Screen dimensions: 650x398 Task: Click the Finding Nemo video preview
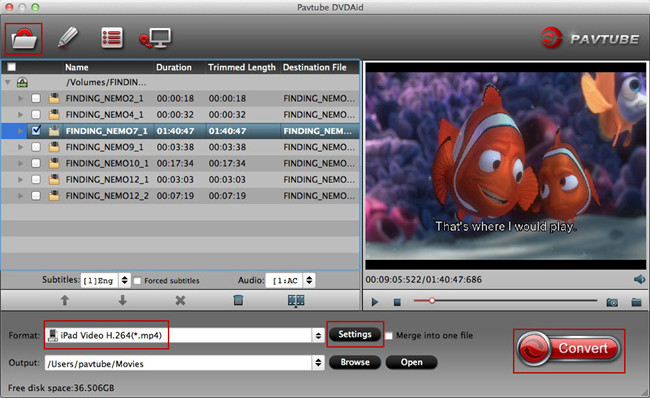pos(505,166)
